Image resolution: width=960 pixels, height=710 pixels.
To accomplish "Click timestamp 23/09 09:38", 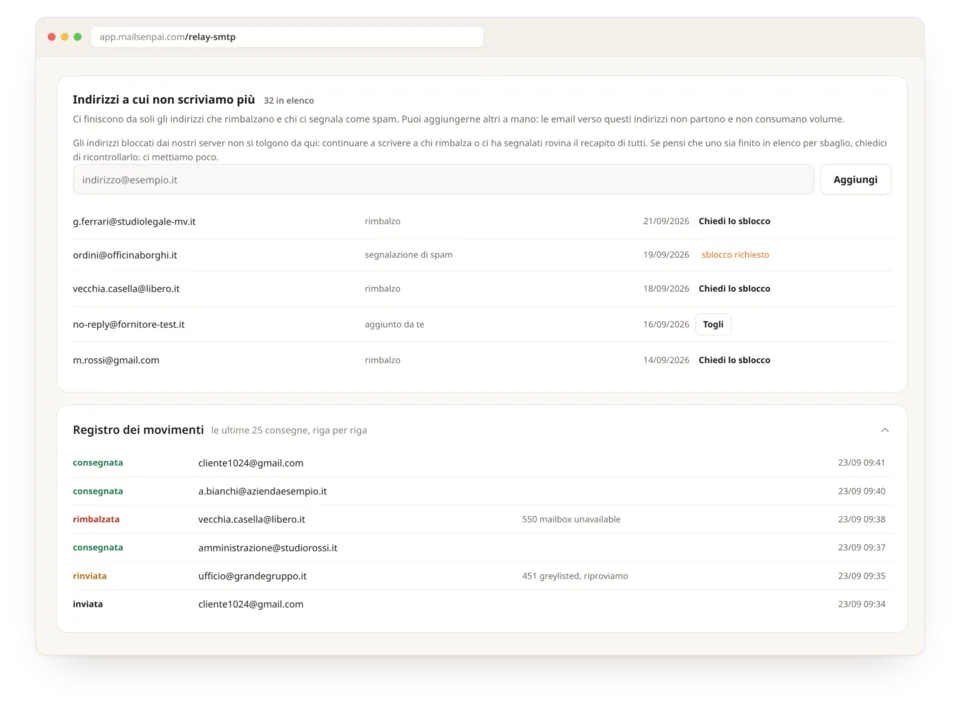I will [861, 519].
